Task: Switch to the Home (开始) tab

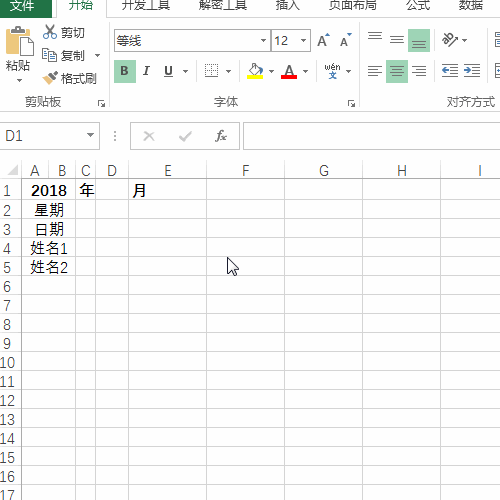Action: point(81,5)
